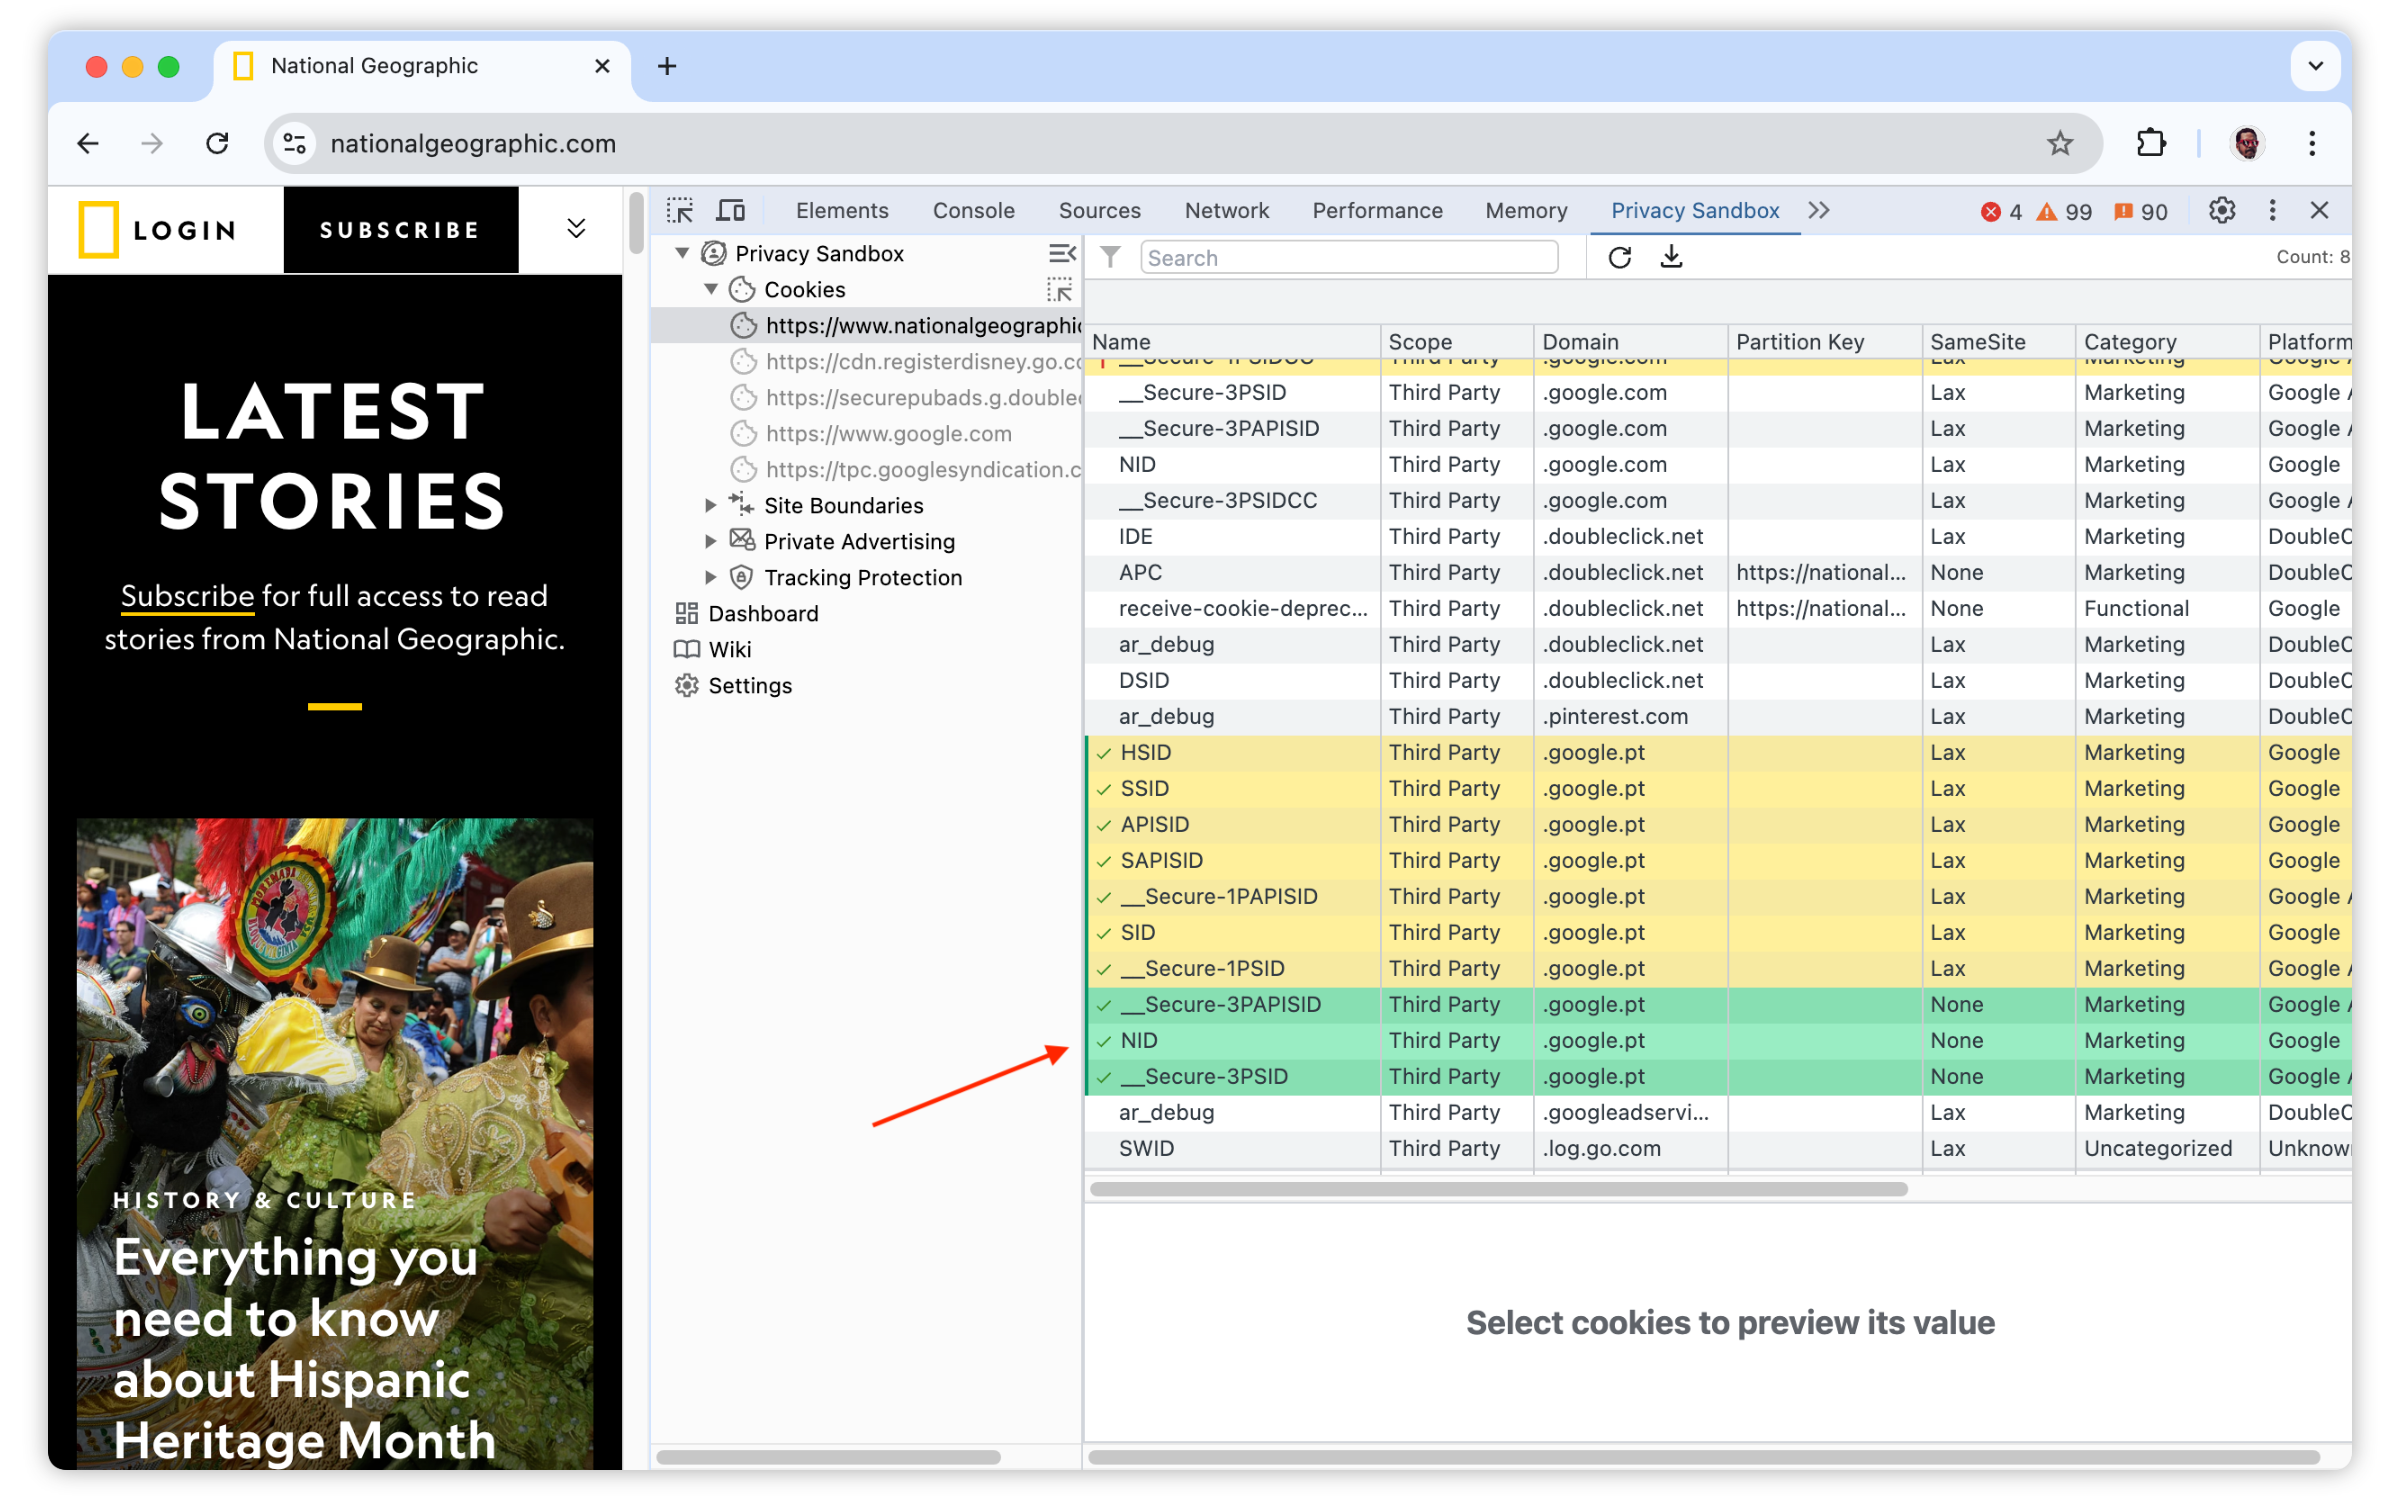Refresh the cookies table

point(1620,257)
